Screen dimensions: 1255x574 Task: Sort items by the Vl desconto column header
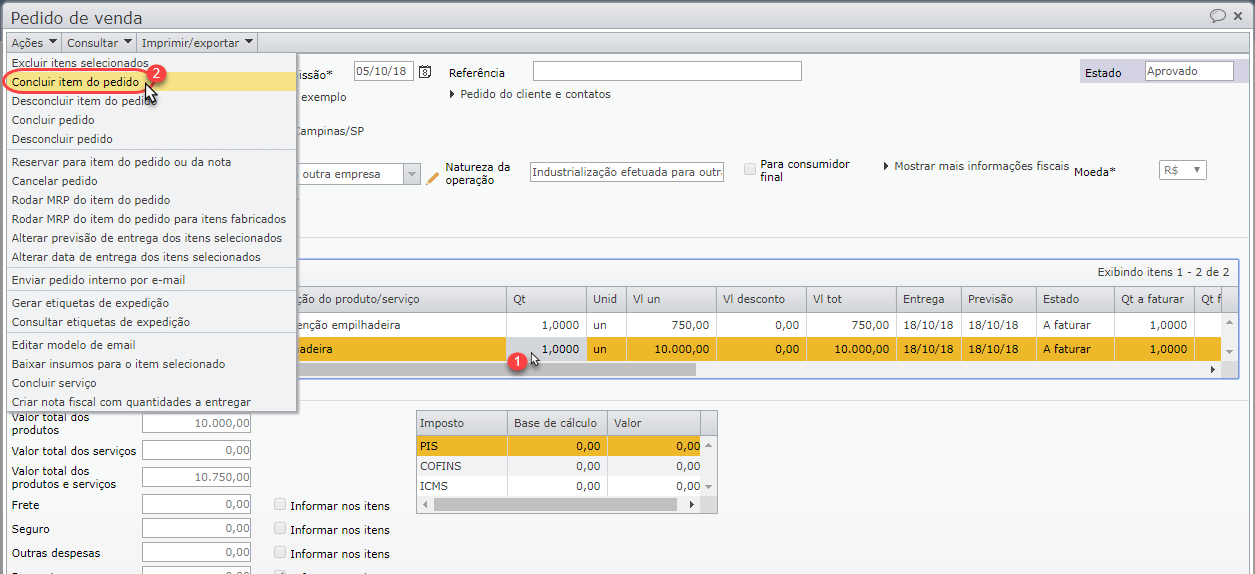761,299
